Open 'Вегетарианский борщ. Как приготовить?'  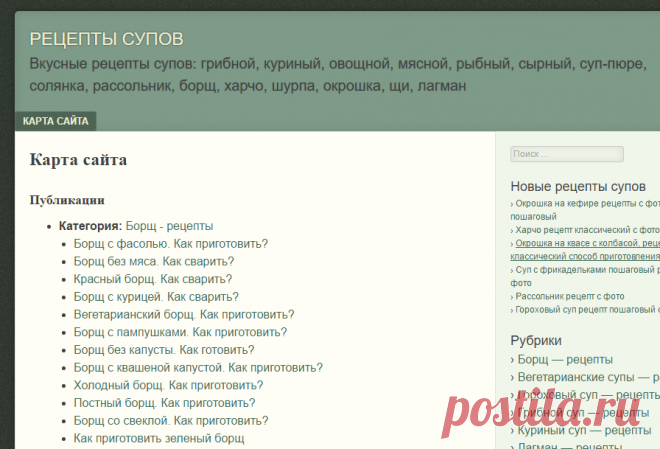[x=184, y=314]
